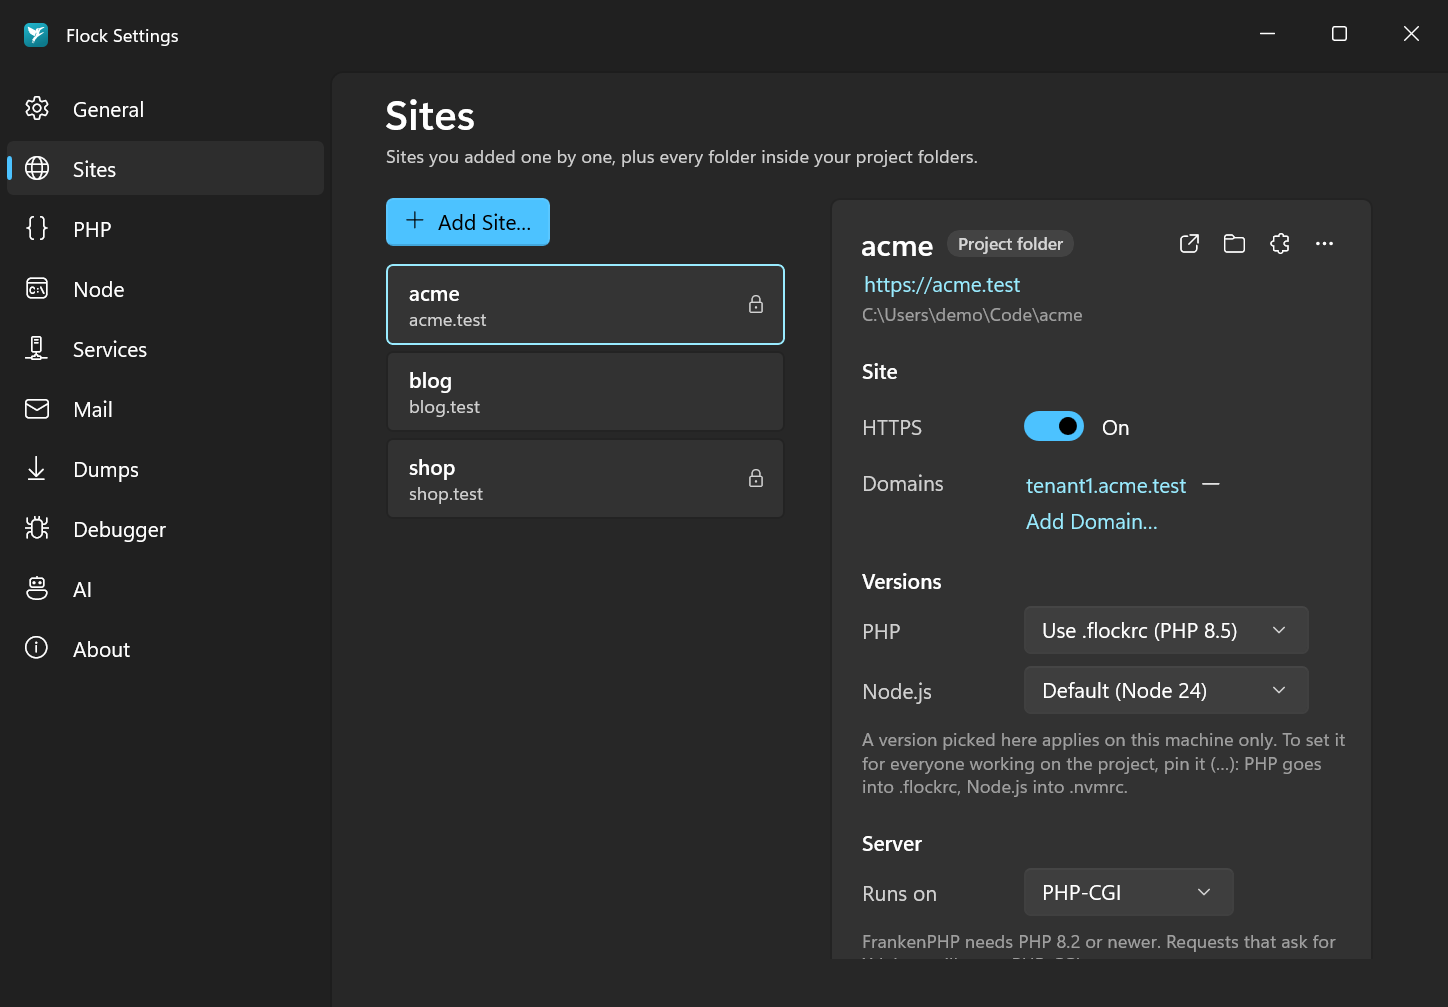
Task: Click the lock icon on shop row
Action: 756,478
